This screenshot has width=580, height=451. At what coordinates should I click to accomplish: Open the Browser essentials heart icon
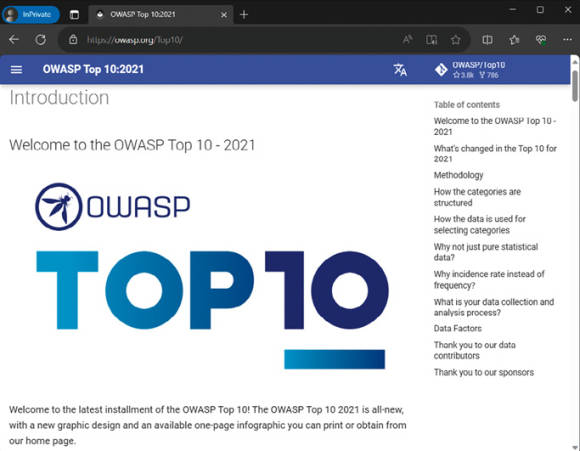541,40
